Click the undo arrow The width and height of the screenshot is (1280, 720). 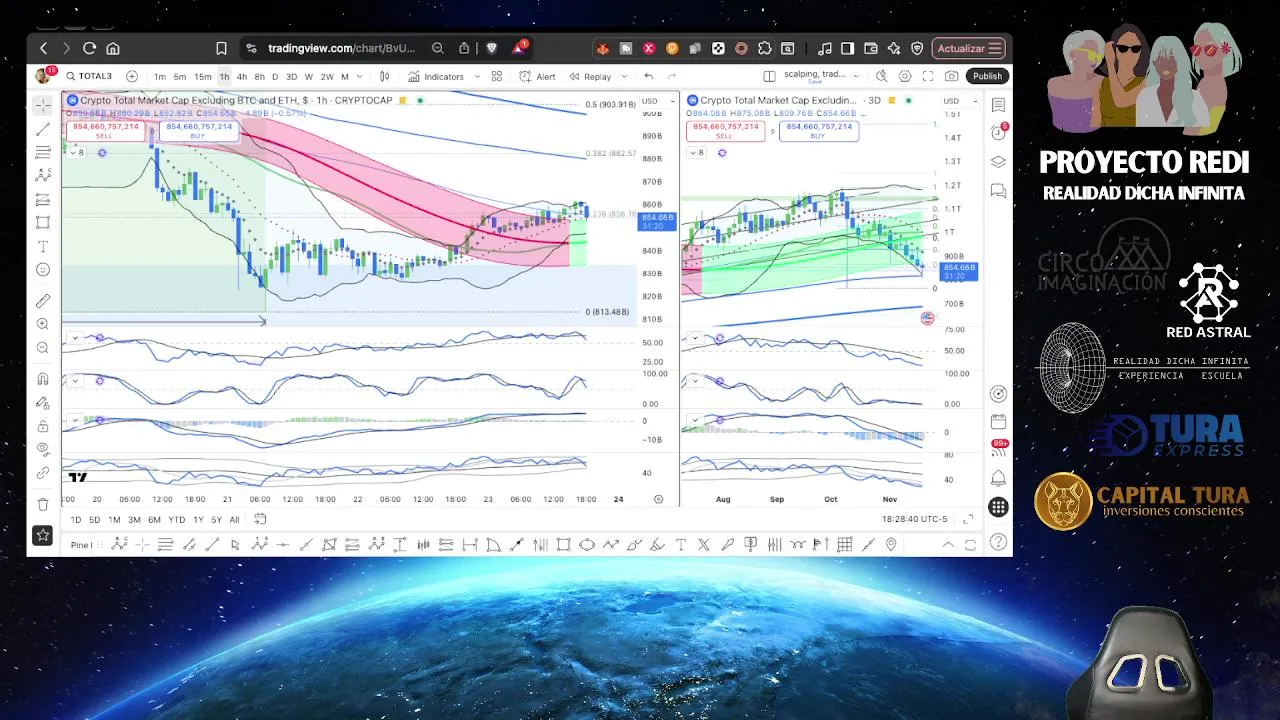649,76
